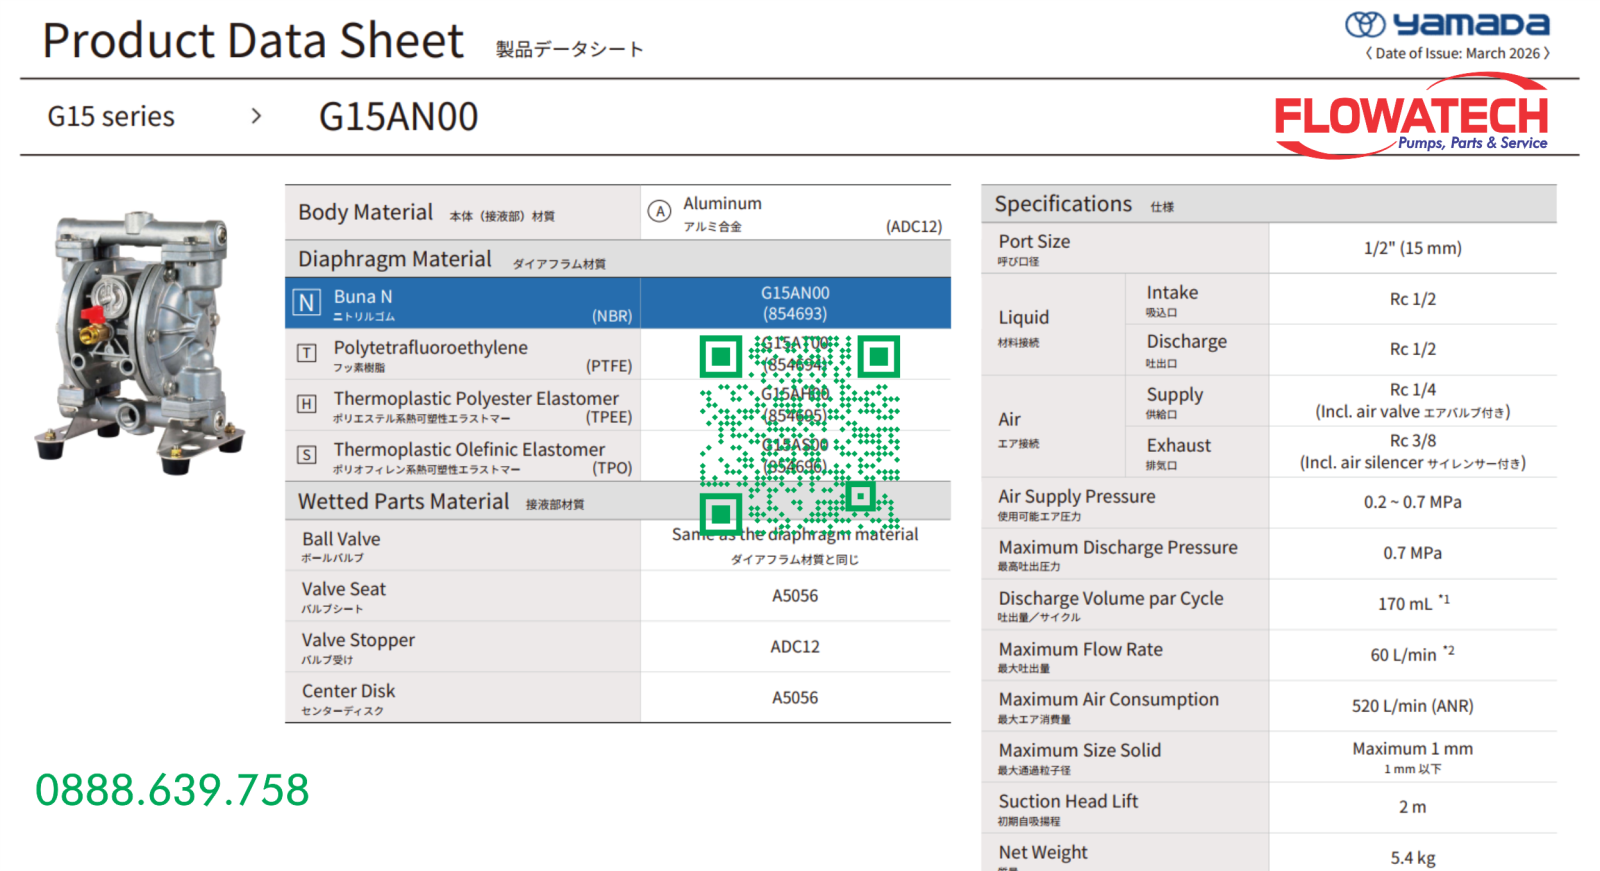
Task: Click the Suction Head Lift label
Action: tap(1068, 802)
